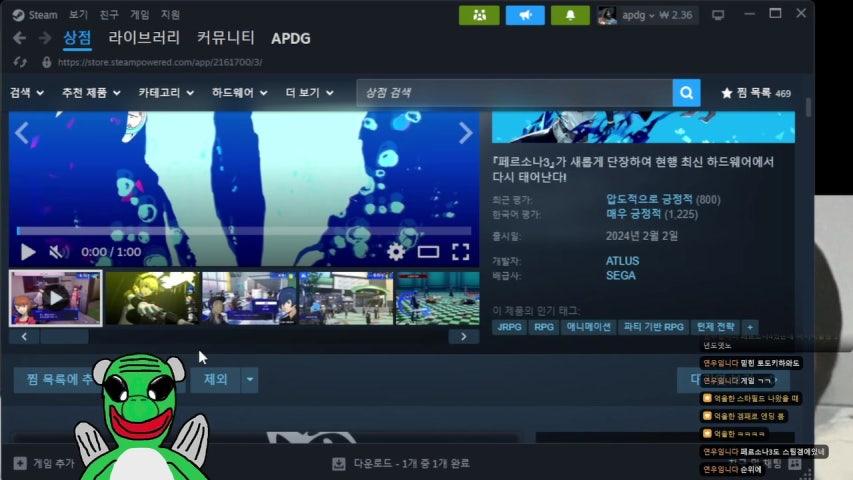This screenshot has height=480, width=853.
Task: Click the trailer progress seek bar
Action: coord(244,231)
